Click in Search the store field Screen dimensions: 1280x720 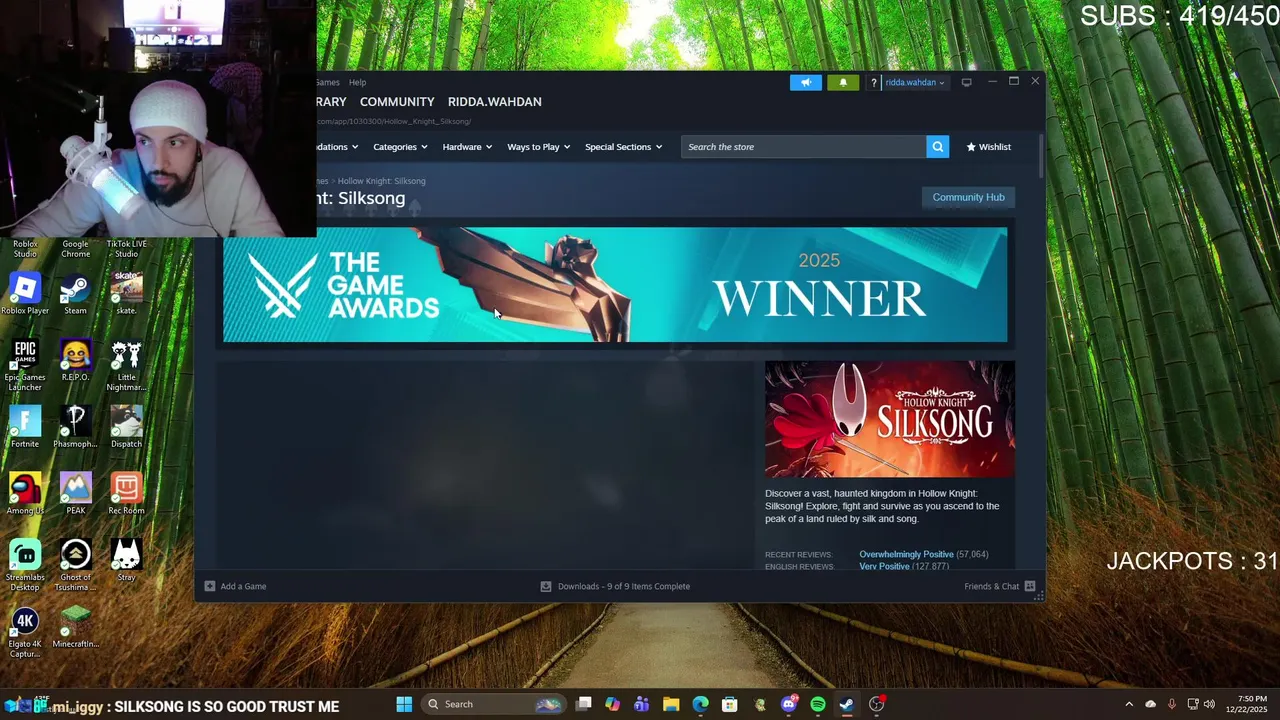[x=804, y=147]
